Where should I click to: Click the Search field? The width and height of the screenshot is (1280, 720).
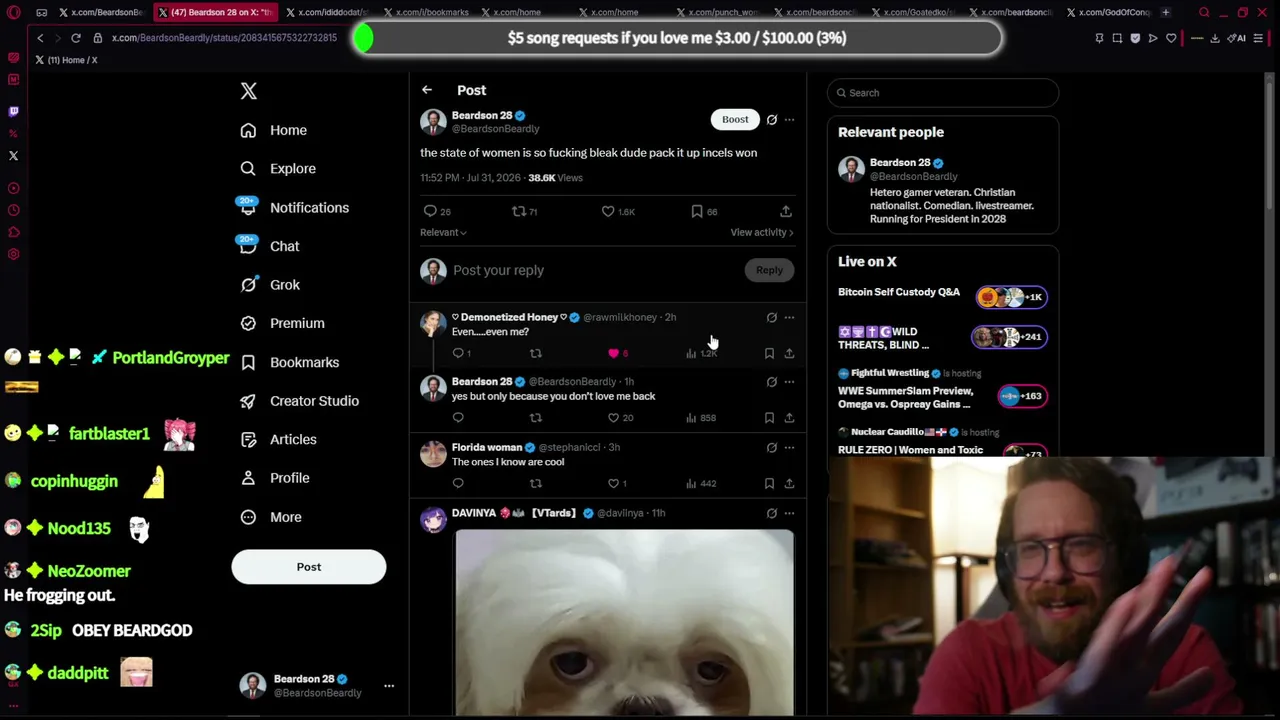[943, 93]
